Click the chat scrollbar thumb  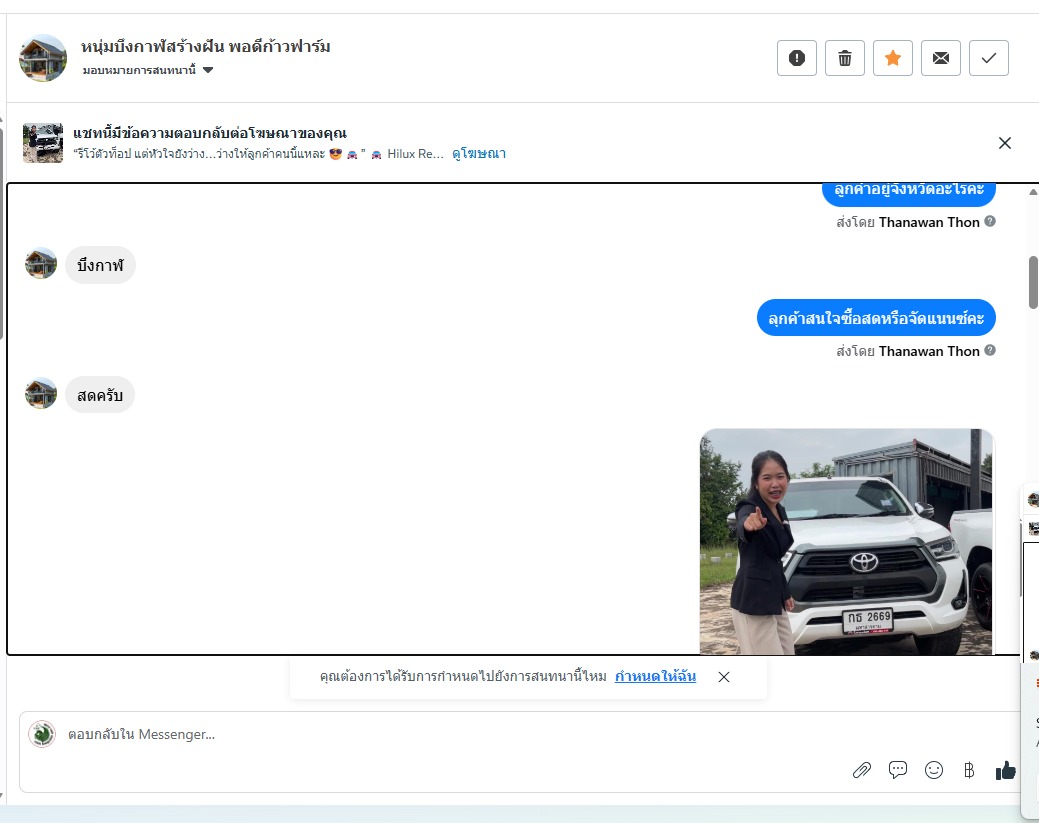pos(1033,282)
